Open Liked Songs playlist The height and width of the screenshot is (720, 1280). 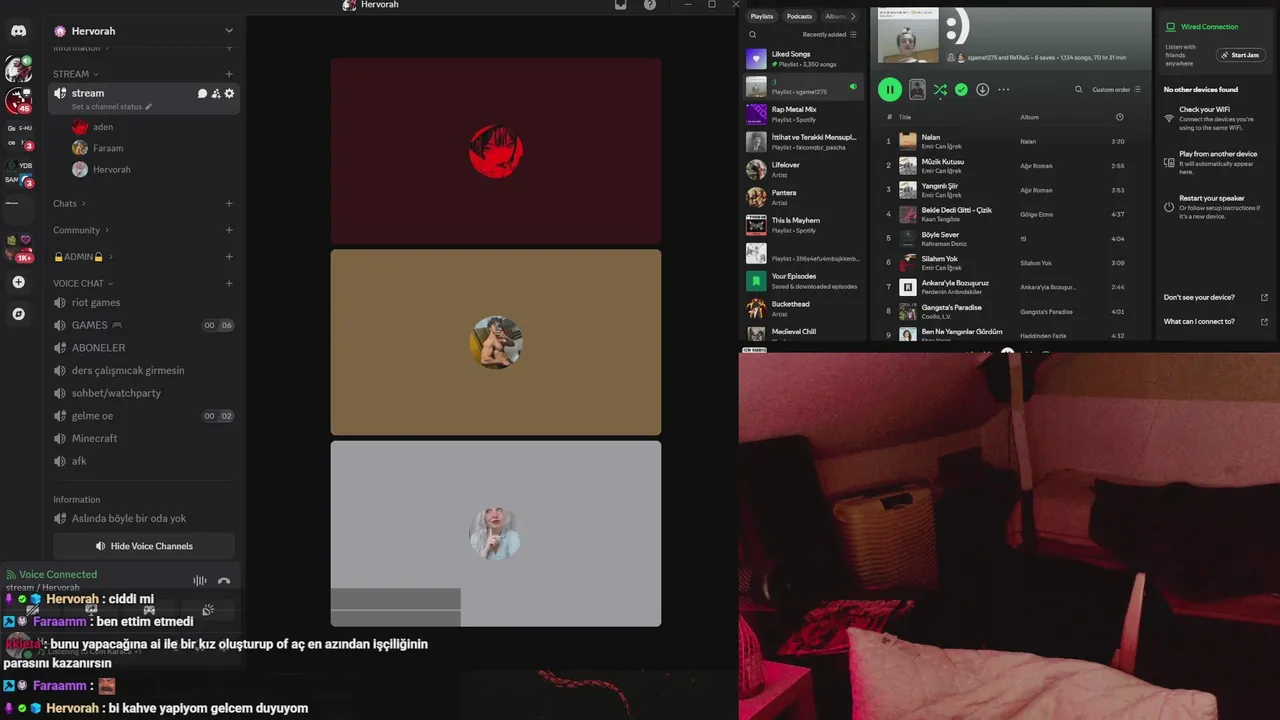(x=804, y=59)
